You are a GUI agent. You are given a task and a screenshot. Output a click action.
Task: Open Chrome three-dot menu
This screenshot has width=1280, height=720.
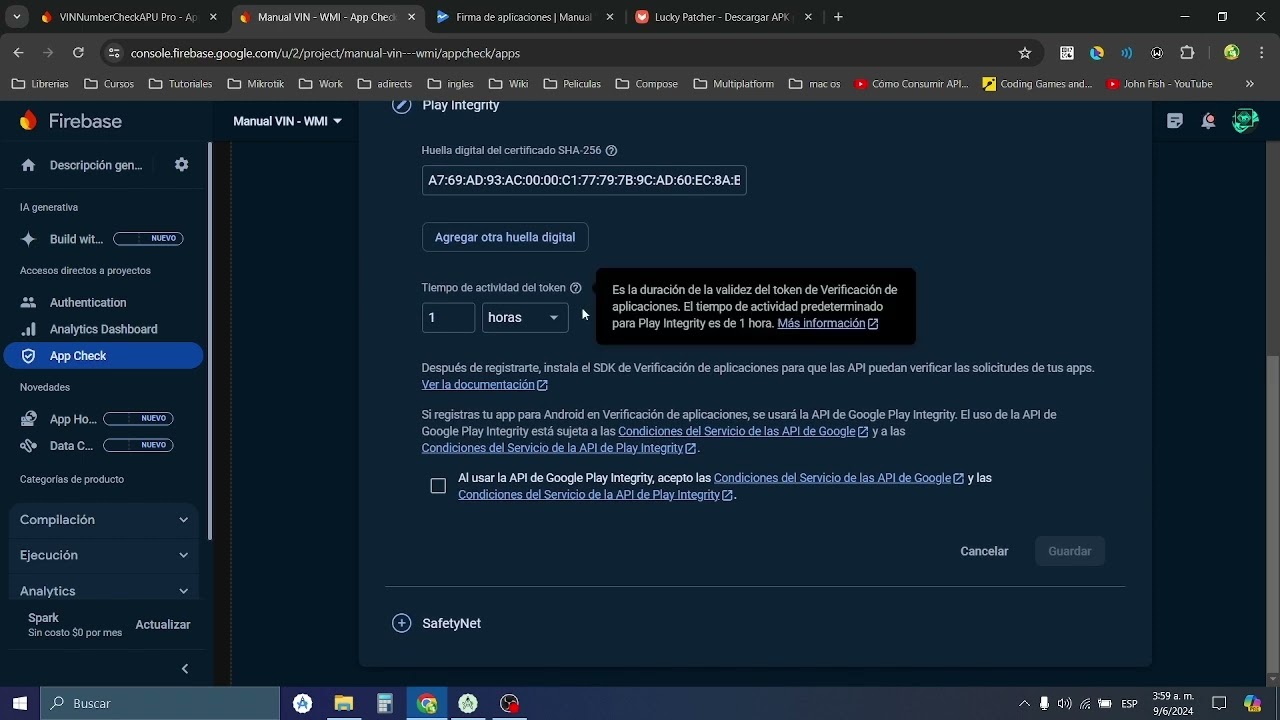[1261, 53]
